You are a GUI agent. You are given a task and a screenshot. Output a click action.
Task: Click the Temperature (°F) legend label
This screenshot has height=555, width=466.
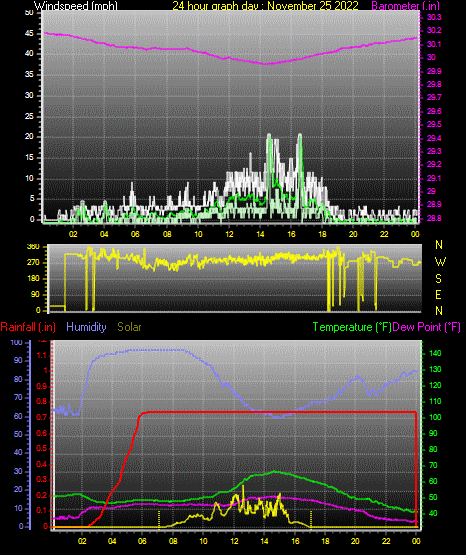(352, 327)
